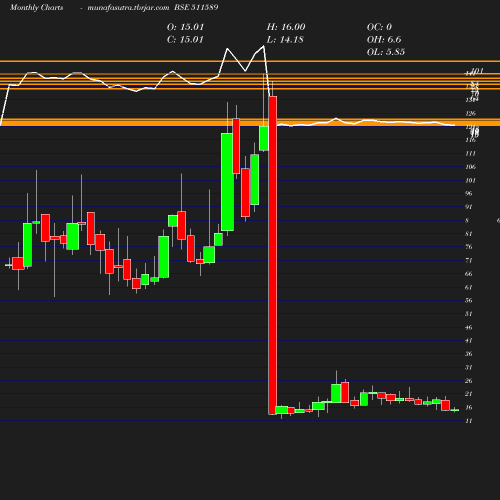Click the 'BSE 511589' ticker label
Viewport: 500px width, 500px height.
point(196,7)
